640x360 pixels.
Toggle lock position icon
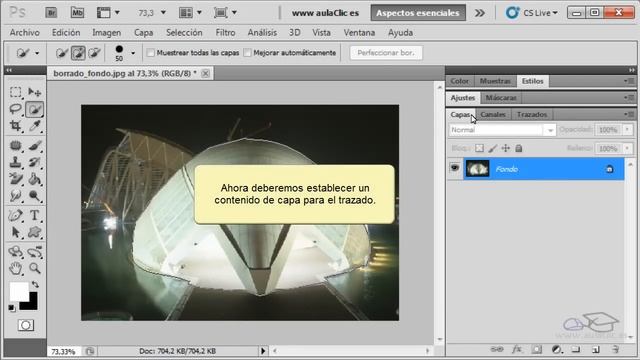point(506,148)
